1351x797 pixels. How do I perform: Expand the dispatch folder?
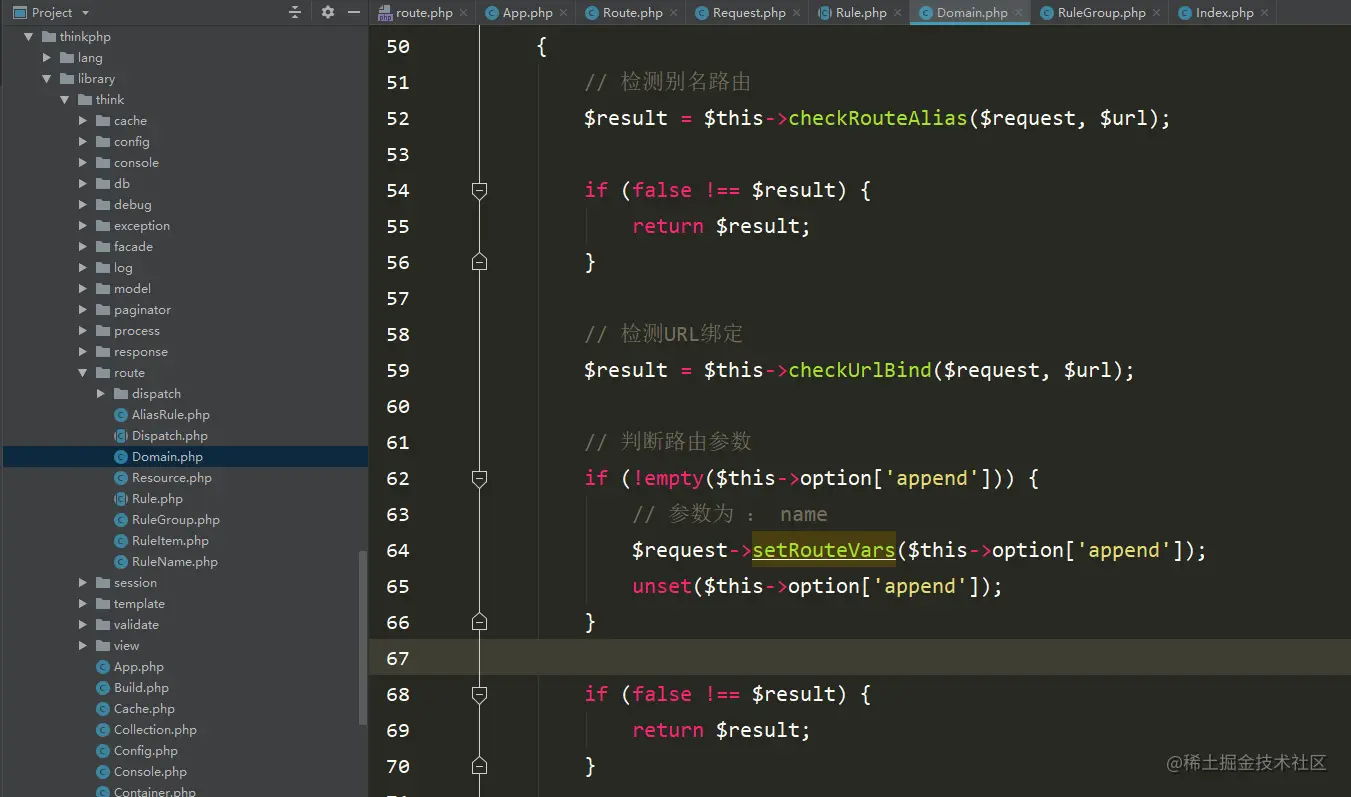(x=101, y=394)
